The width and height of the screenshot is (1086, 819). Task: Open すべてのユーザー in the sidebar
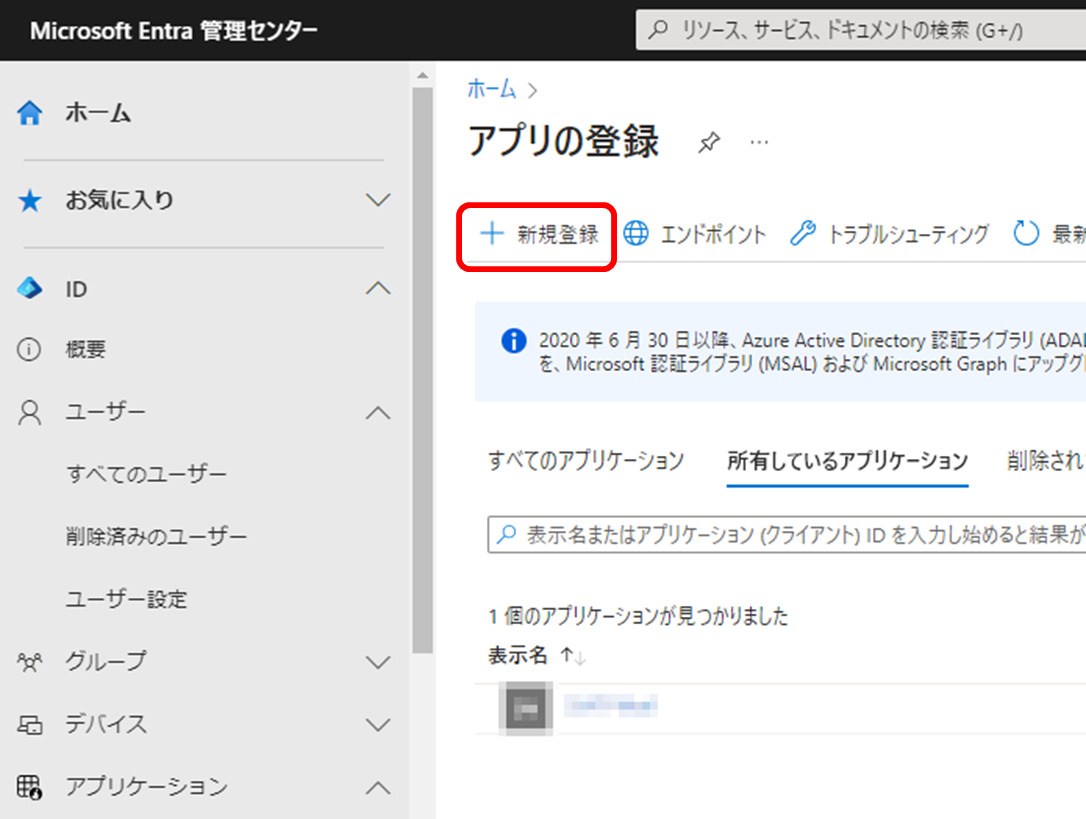(x=146, y=474)
